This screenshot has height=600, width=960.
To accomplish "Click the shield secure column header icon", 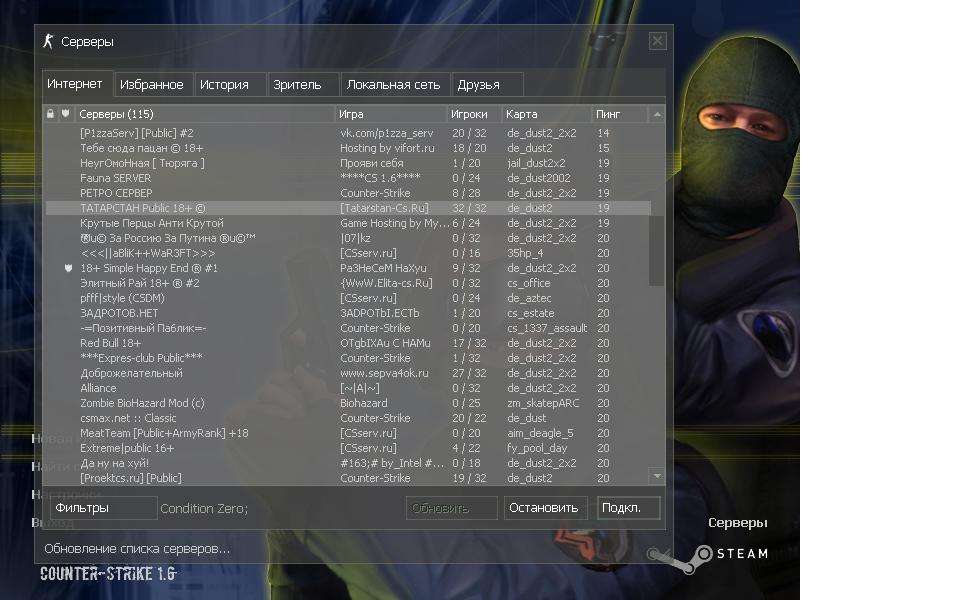I will [x=66, y=114].
